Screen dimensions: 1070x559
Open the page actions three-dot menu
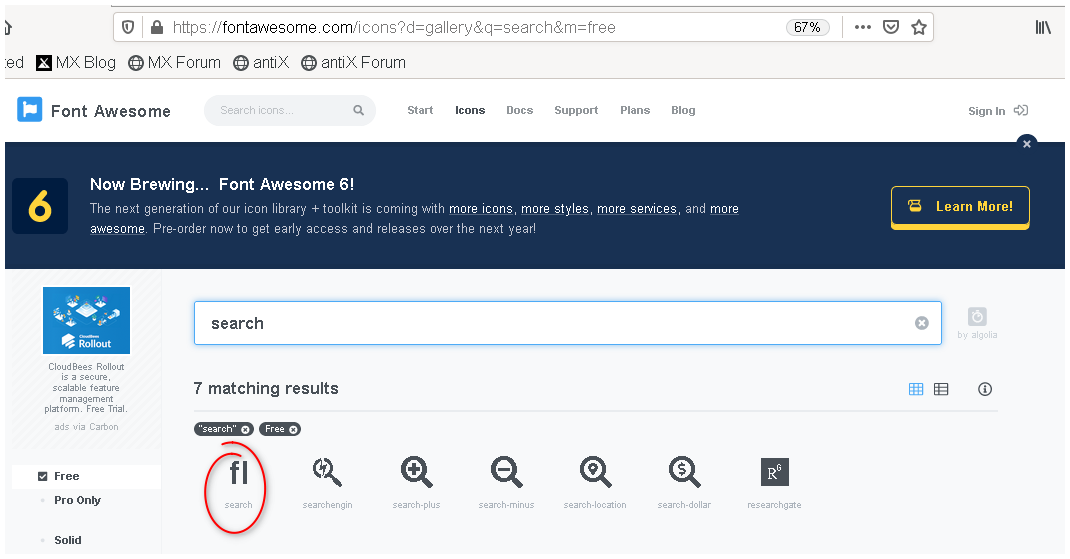coord(863,27)
